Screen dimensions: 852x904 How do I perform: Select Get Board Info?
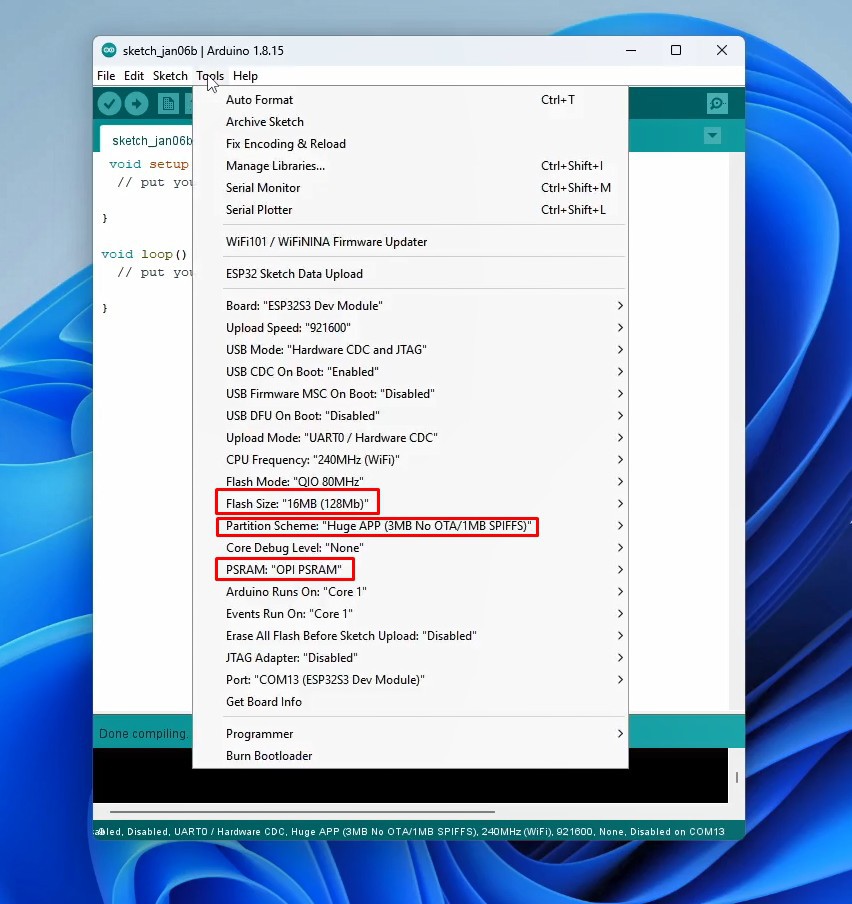coord(264,702)
